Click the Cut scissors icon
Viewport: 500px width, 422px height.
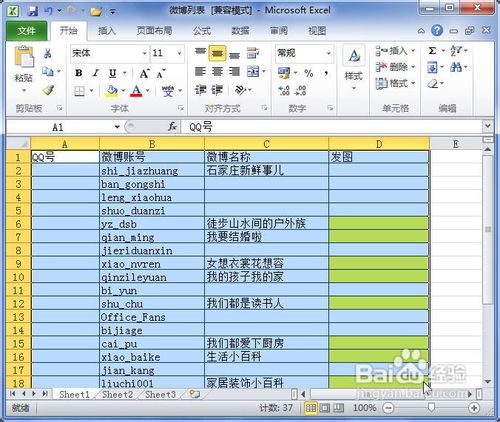click(x=48, y=53)
